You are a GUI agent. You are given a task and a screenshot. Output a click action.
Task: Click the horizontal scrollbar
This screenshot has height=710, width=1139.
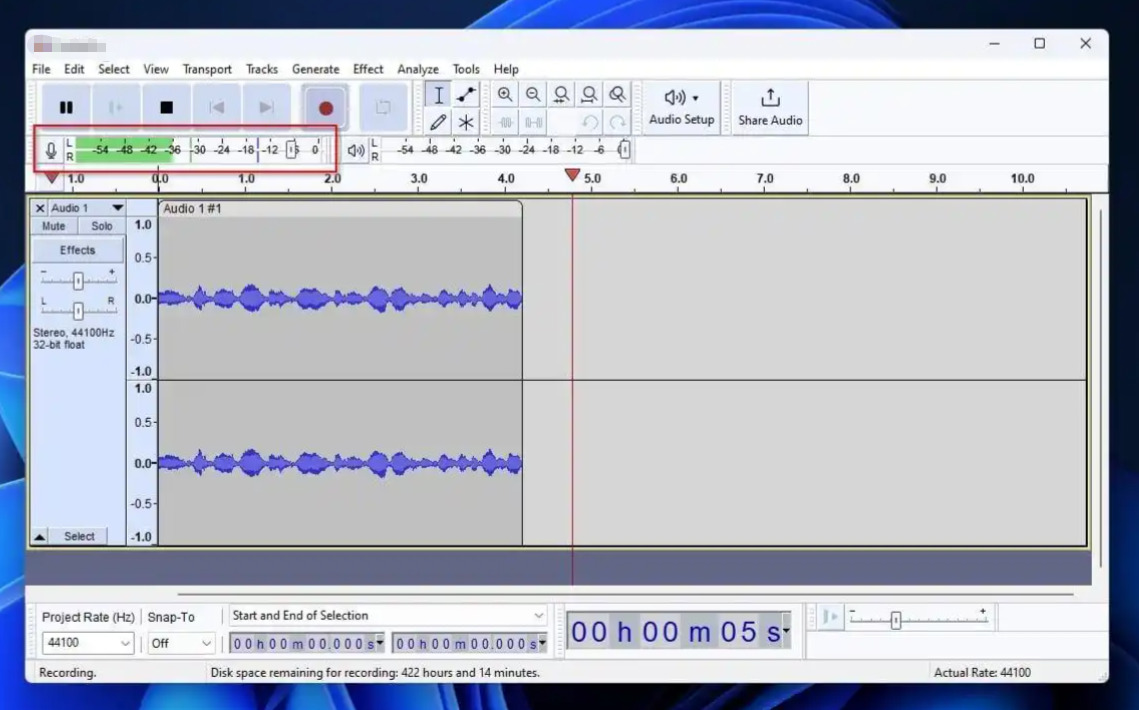click(625, 594)
